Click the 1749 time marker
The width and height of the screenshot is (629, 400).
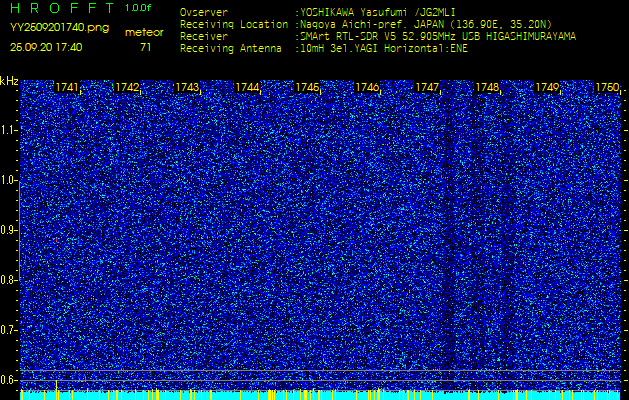click(547, 87)
